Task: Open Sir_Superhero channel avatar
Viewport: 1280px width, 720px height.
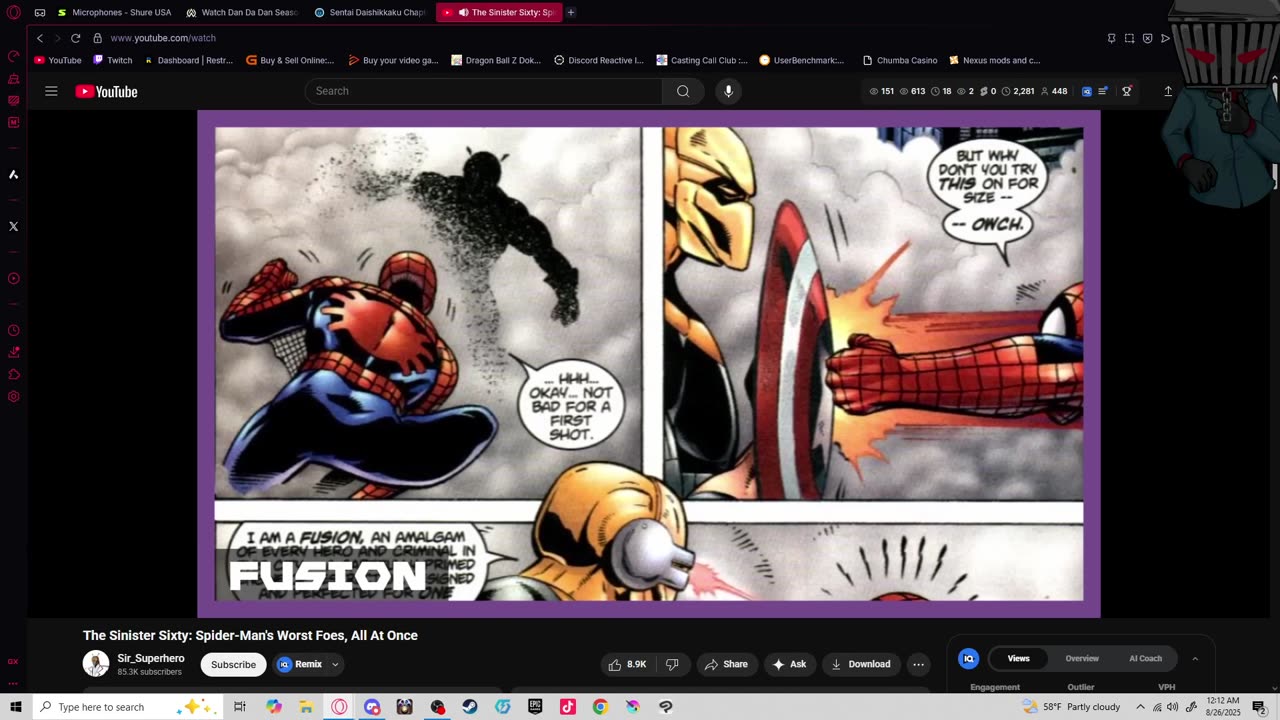Action: (x=96, y=664)
